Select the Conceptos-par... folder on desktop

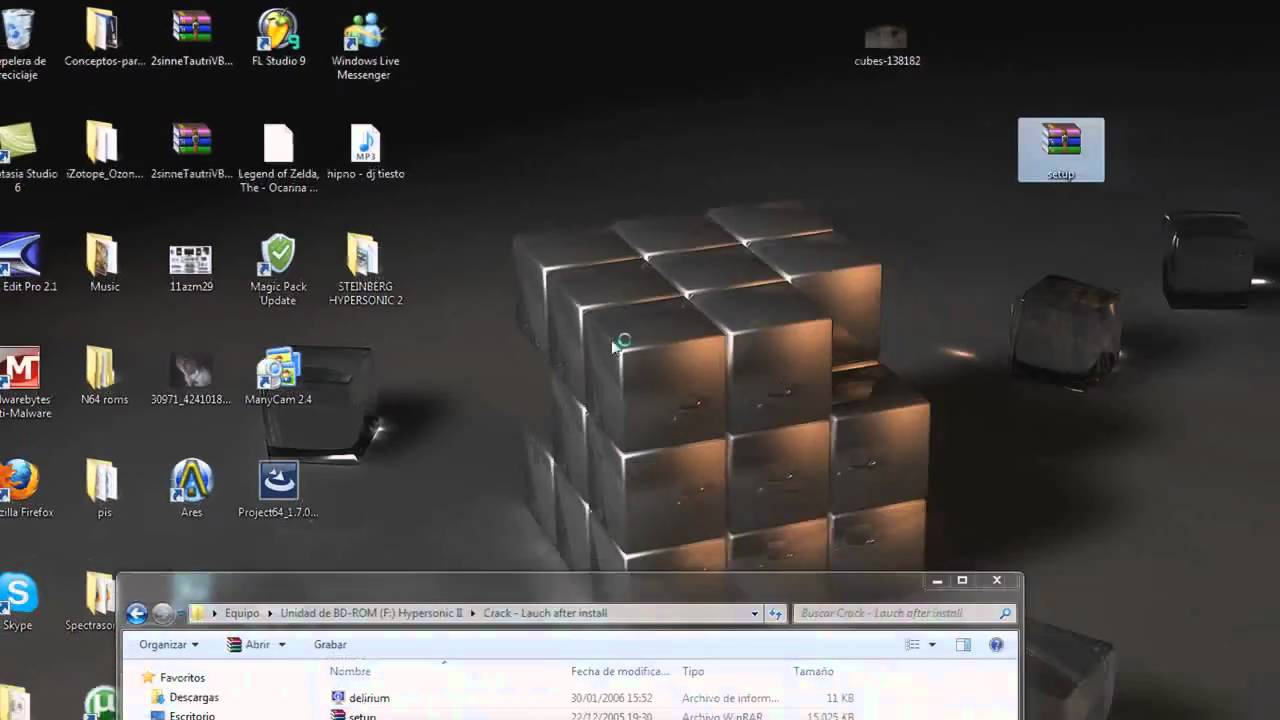[x=104, y=38]
